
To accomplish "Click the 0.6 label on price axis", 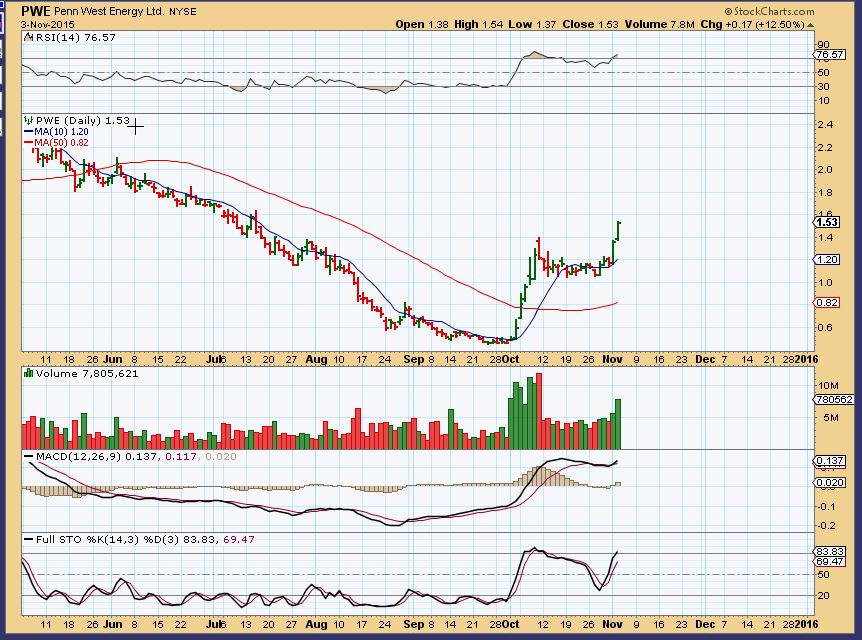I will [826, 328].
